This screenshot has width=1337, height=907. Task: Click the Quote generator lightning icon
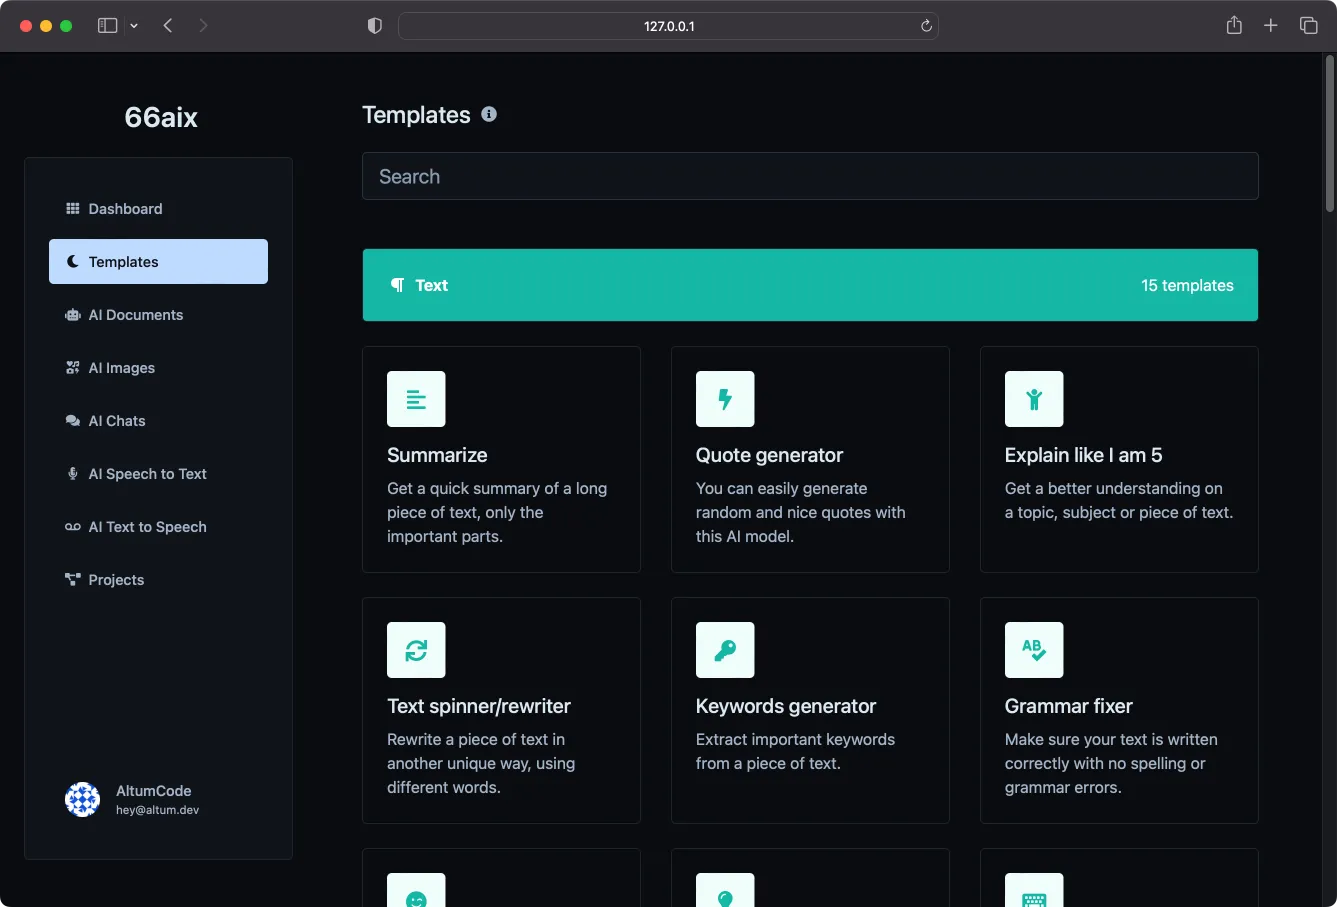click(725, 399)
